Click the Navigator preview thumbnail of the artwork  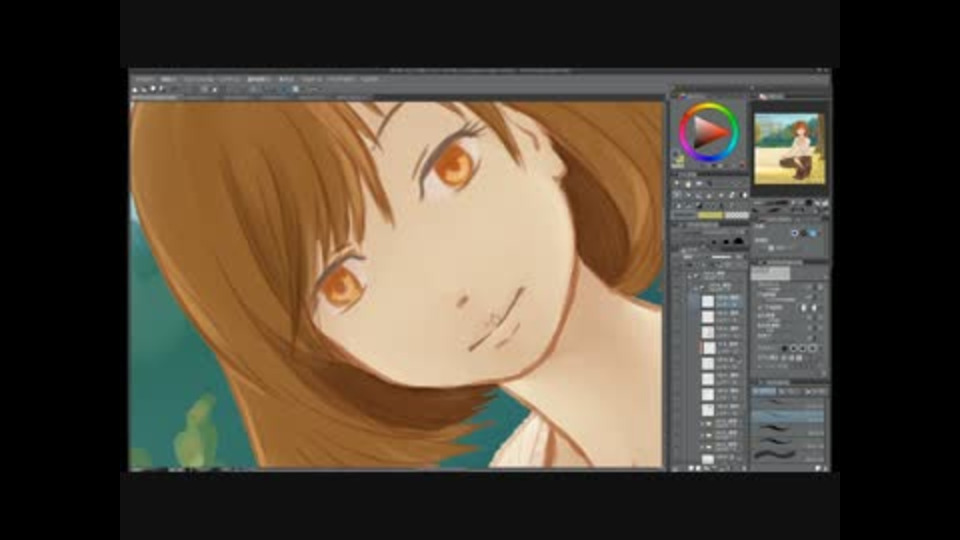[x=789, y=149]
